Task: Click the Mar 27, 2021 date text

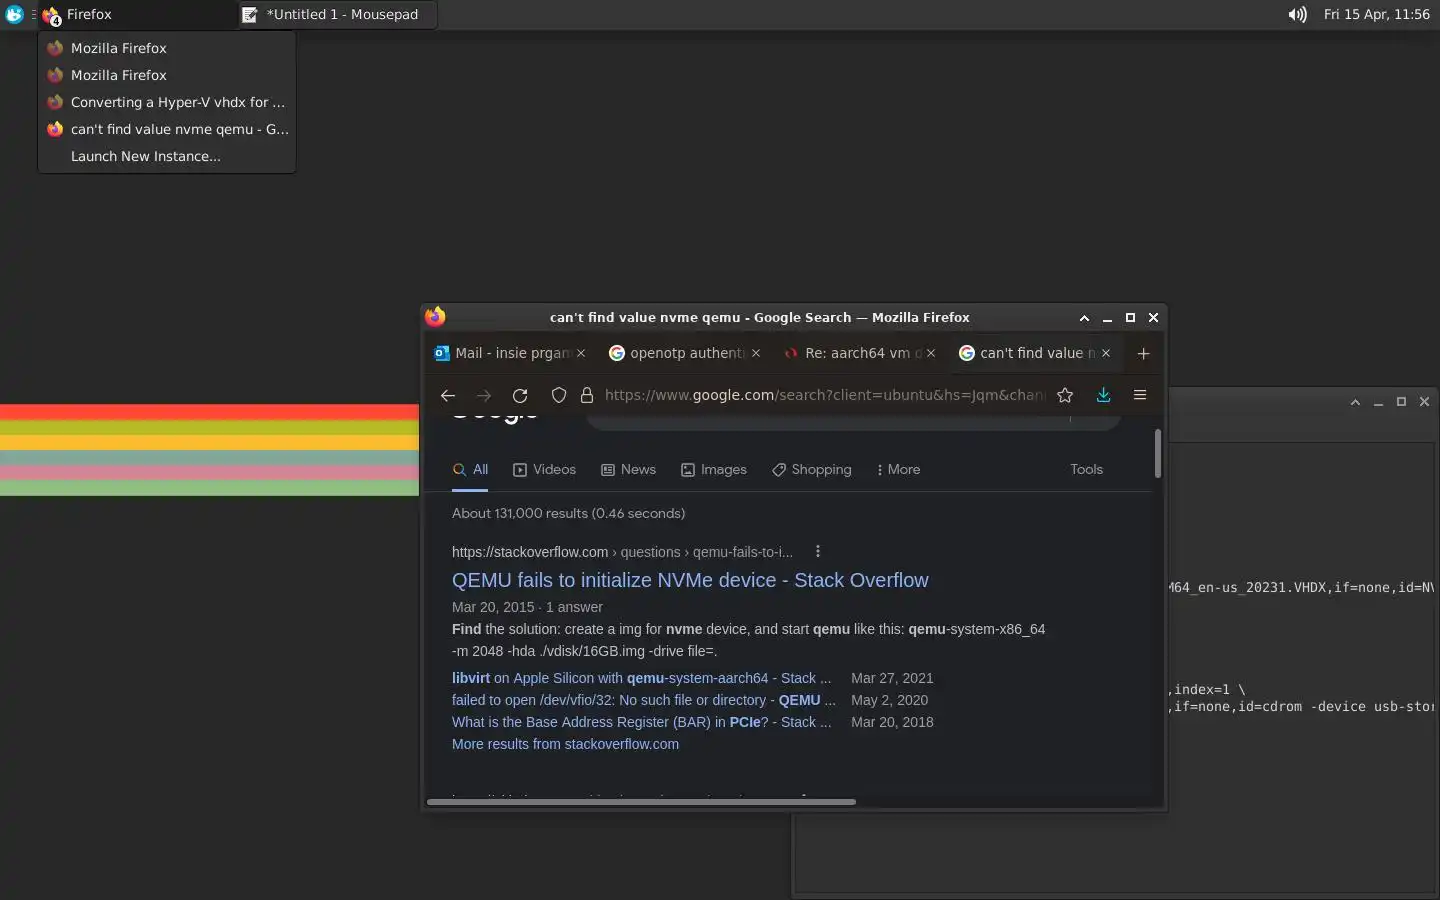Action: click(x=892, y=678)
